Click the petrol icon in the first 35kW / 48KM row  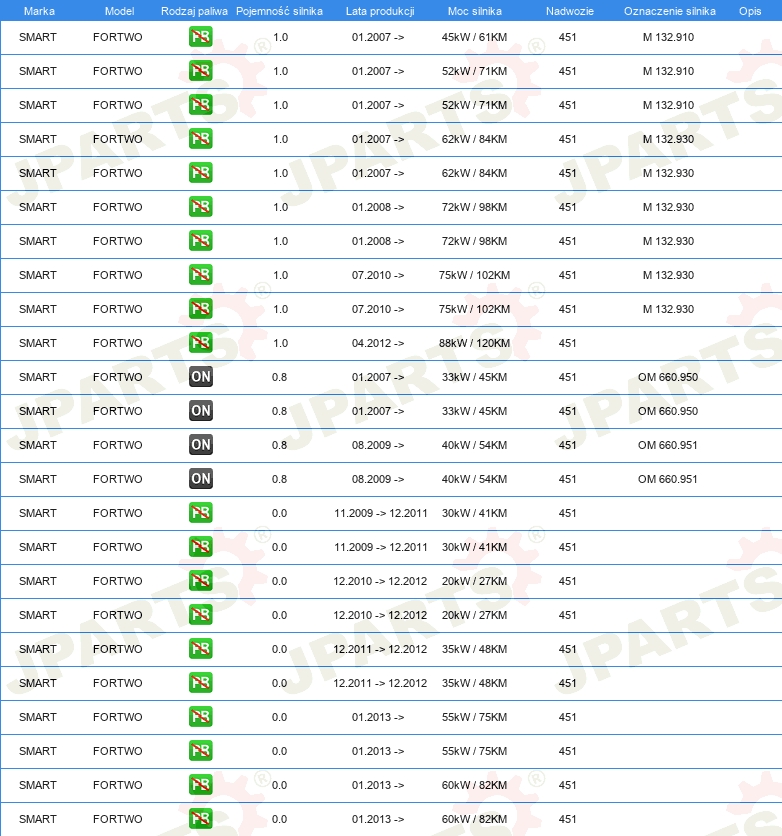pos(200,649)
